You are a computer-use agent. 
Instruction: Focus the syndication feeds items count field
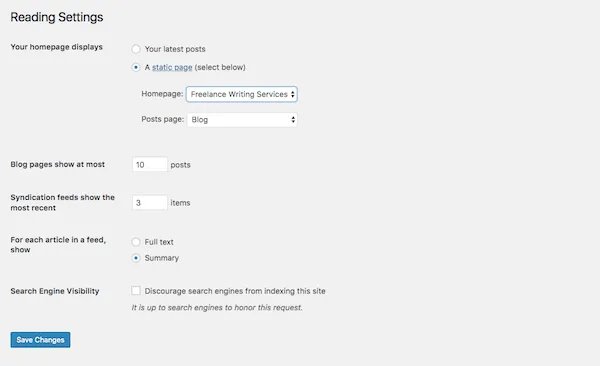click(x=150, y=203)
